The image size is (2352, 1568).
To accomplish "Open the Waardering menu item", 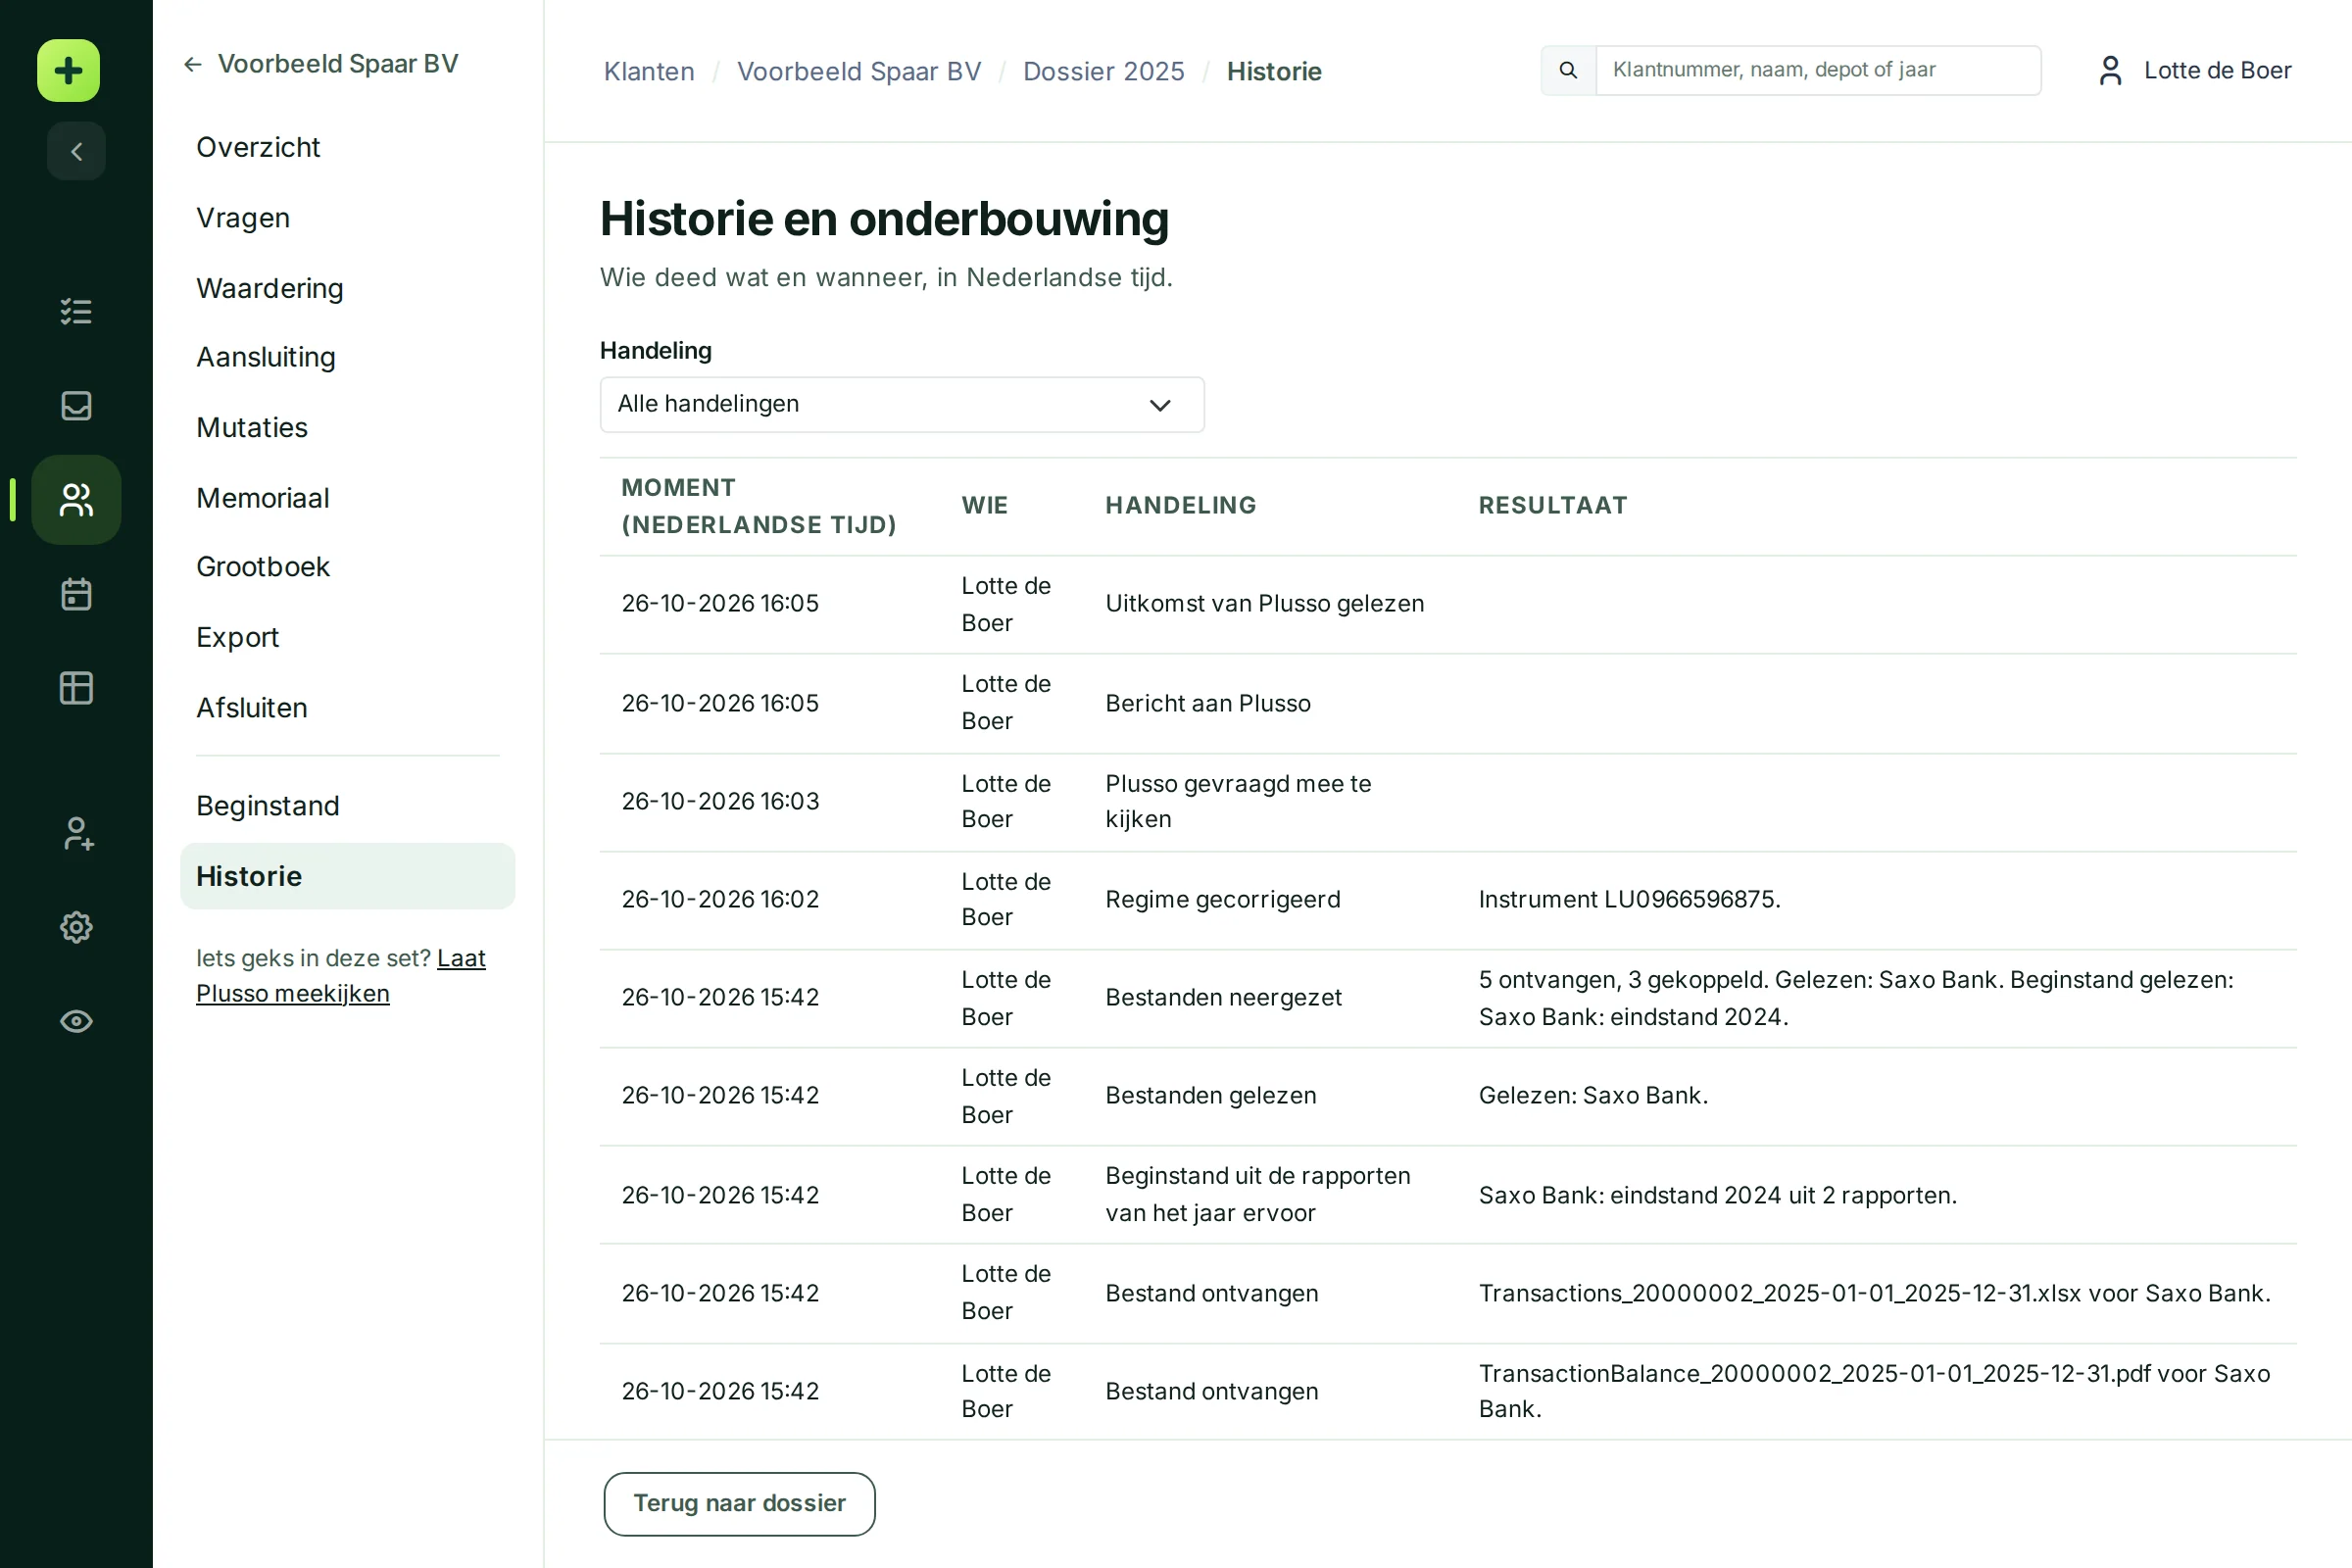I will [x=270, y=288].
